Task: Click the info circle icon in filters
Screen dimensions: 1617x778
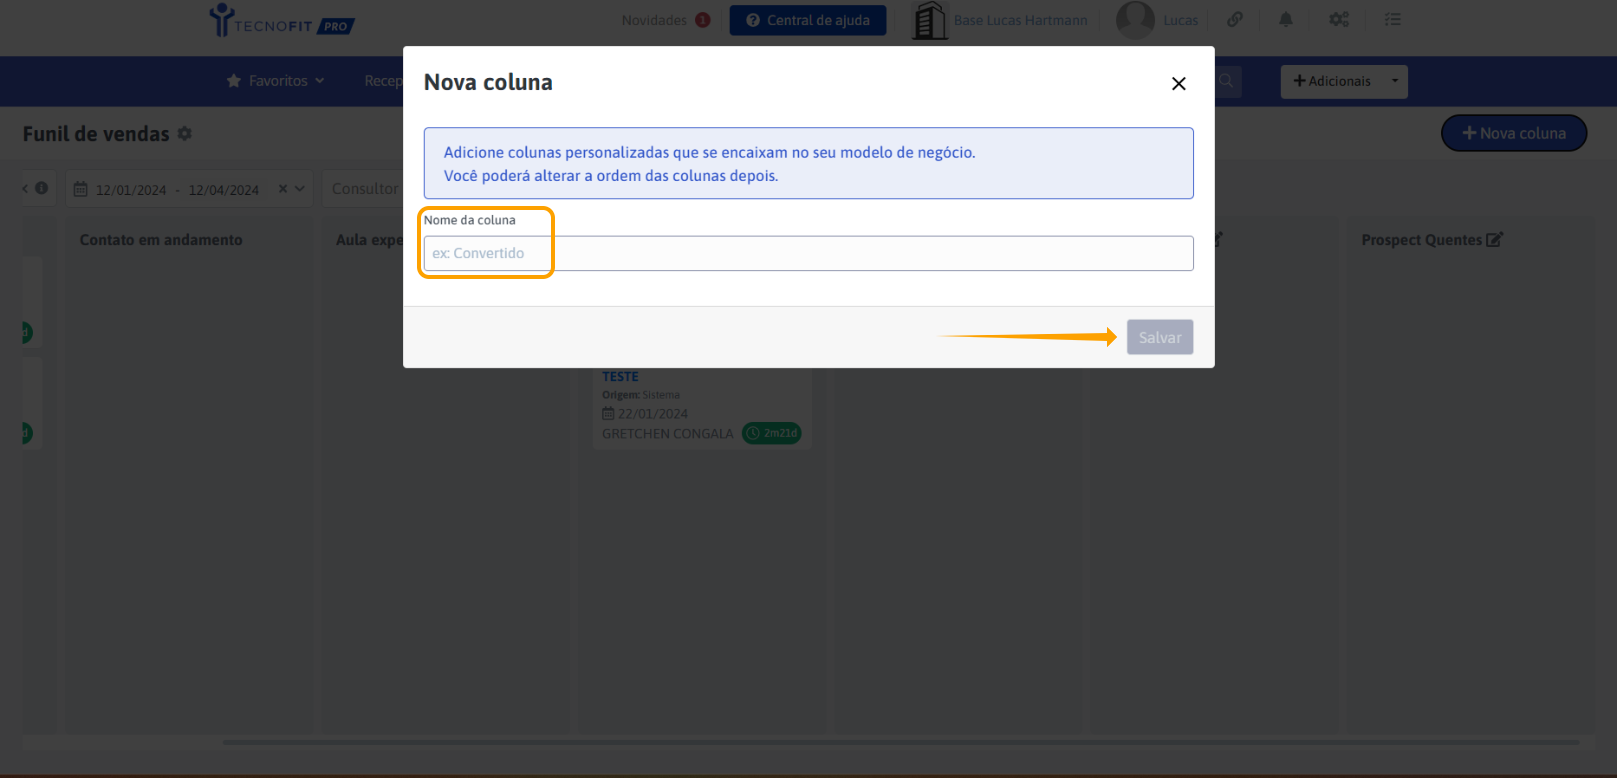Action: pos(41,188)
